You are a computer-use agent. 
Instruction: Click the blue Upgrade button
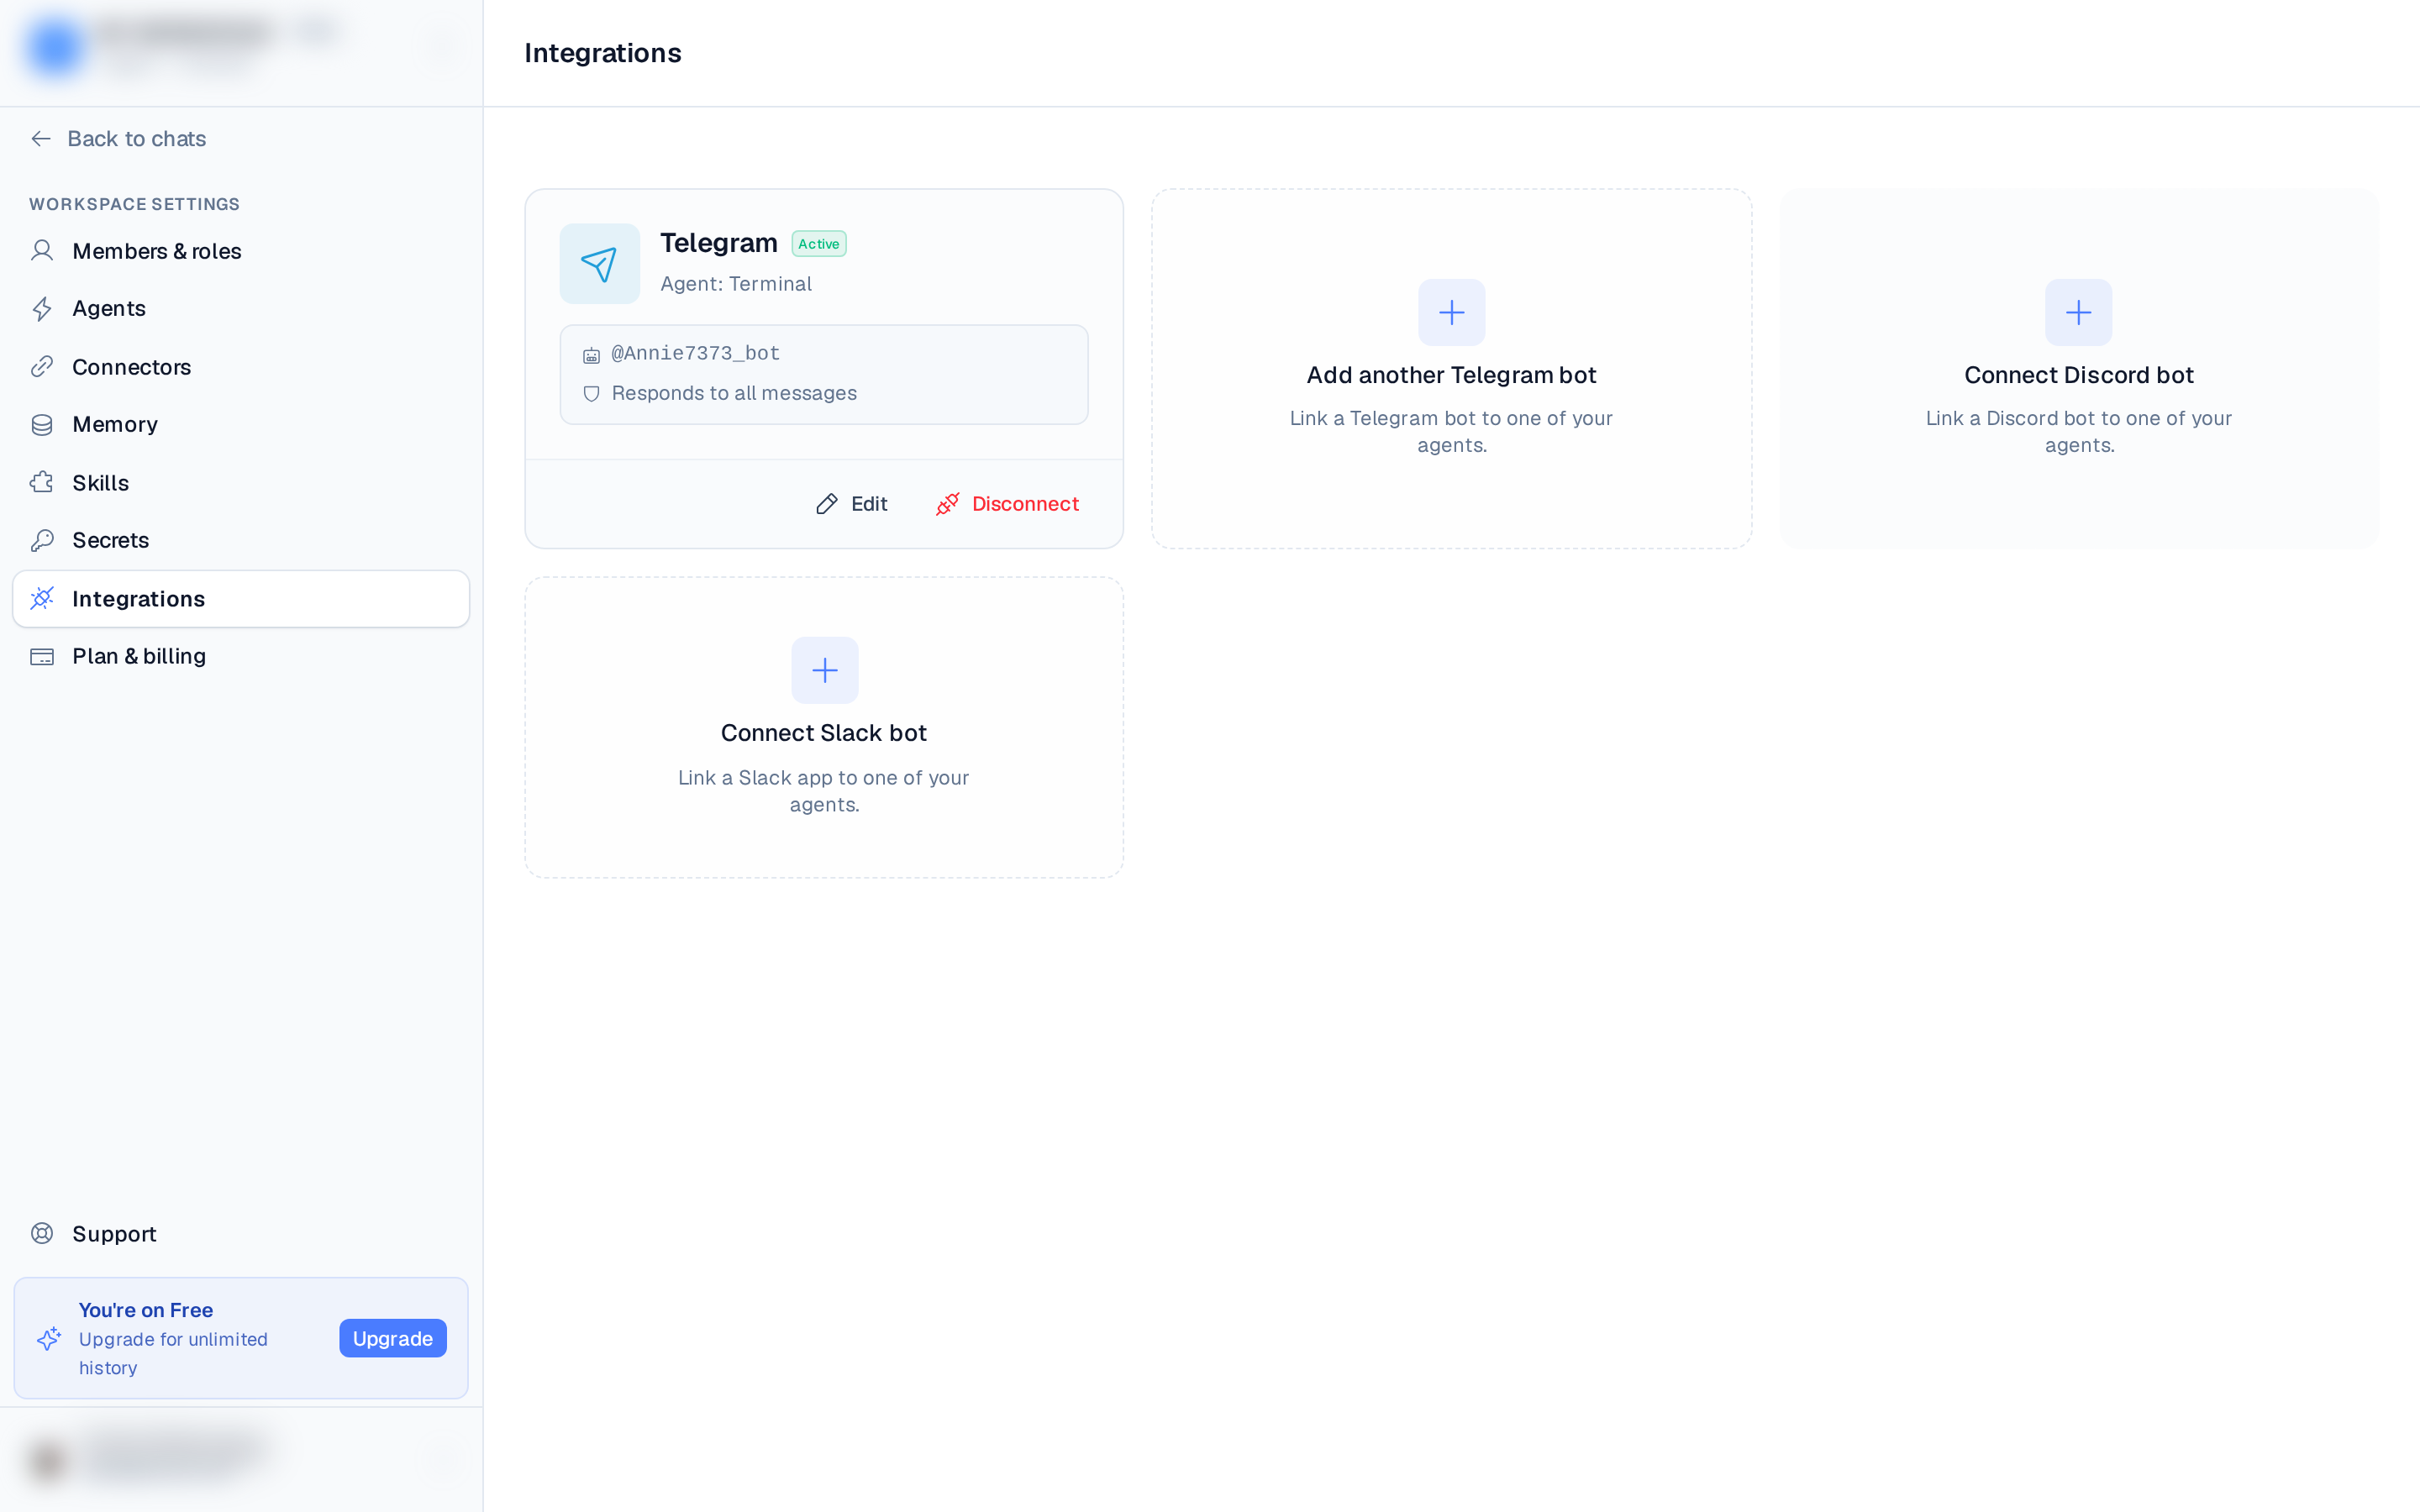pyautogui.click(x=393, y=1339)
